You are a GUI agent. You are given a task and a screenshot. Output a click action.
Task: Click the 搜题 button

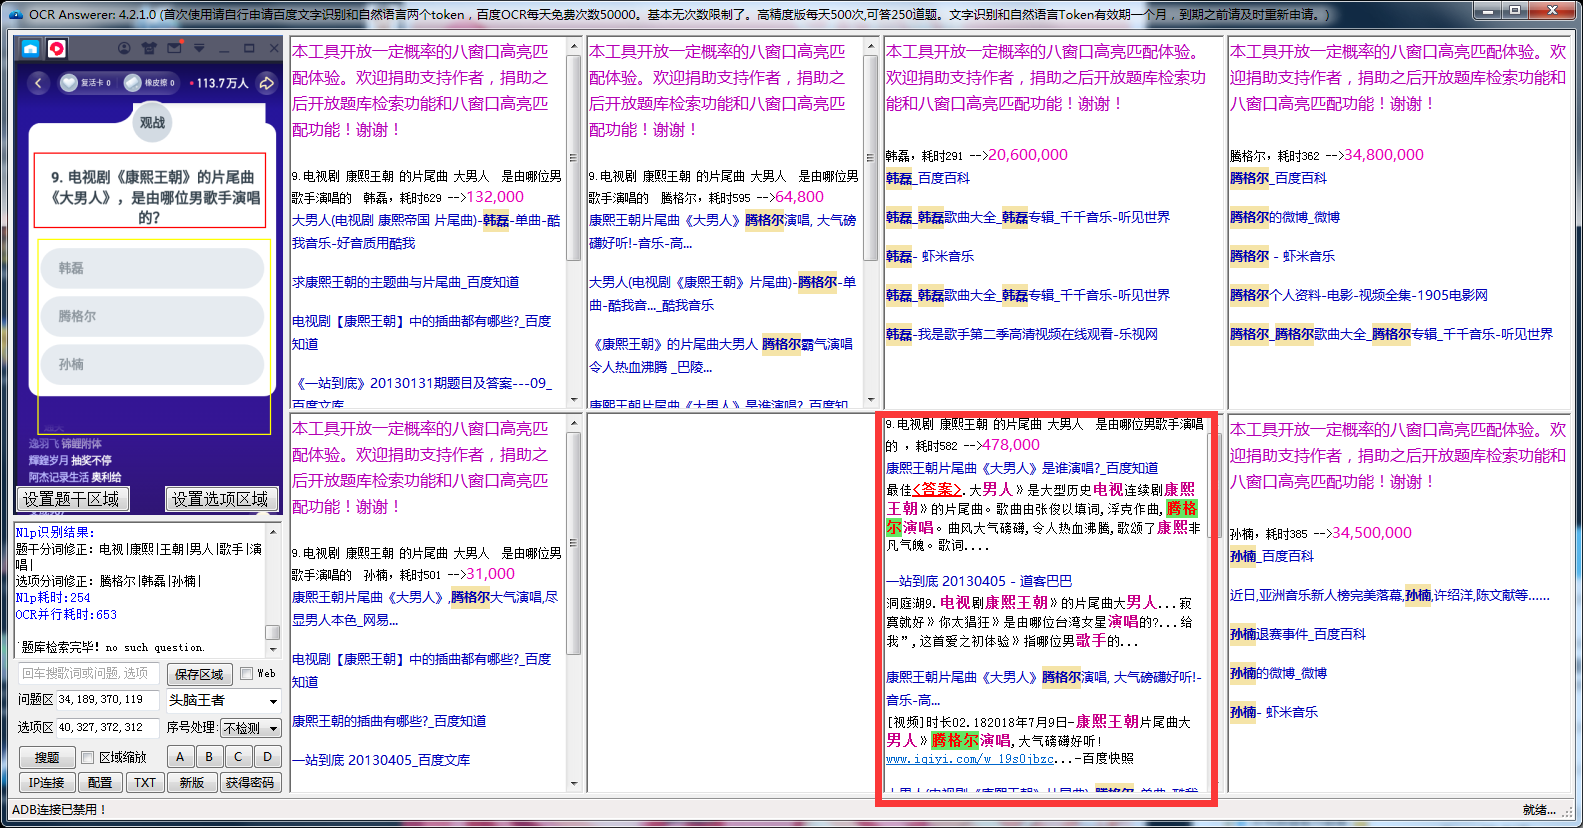pos(47,757)
